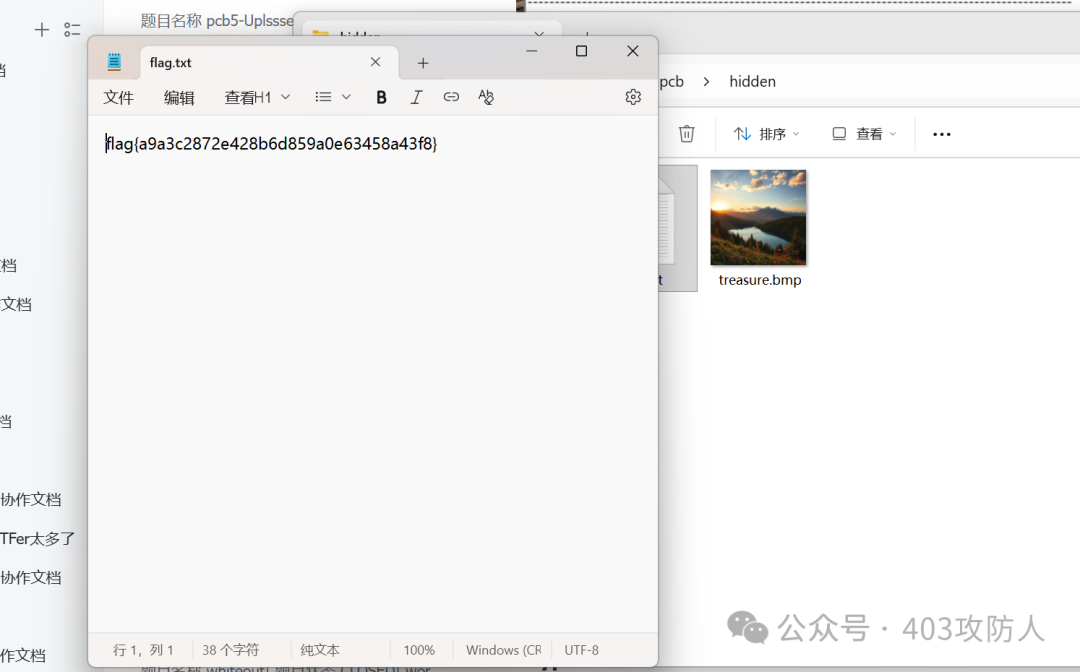Select the treasure.bmp file name

point(760,280)
